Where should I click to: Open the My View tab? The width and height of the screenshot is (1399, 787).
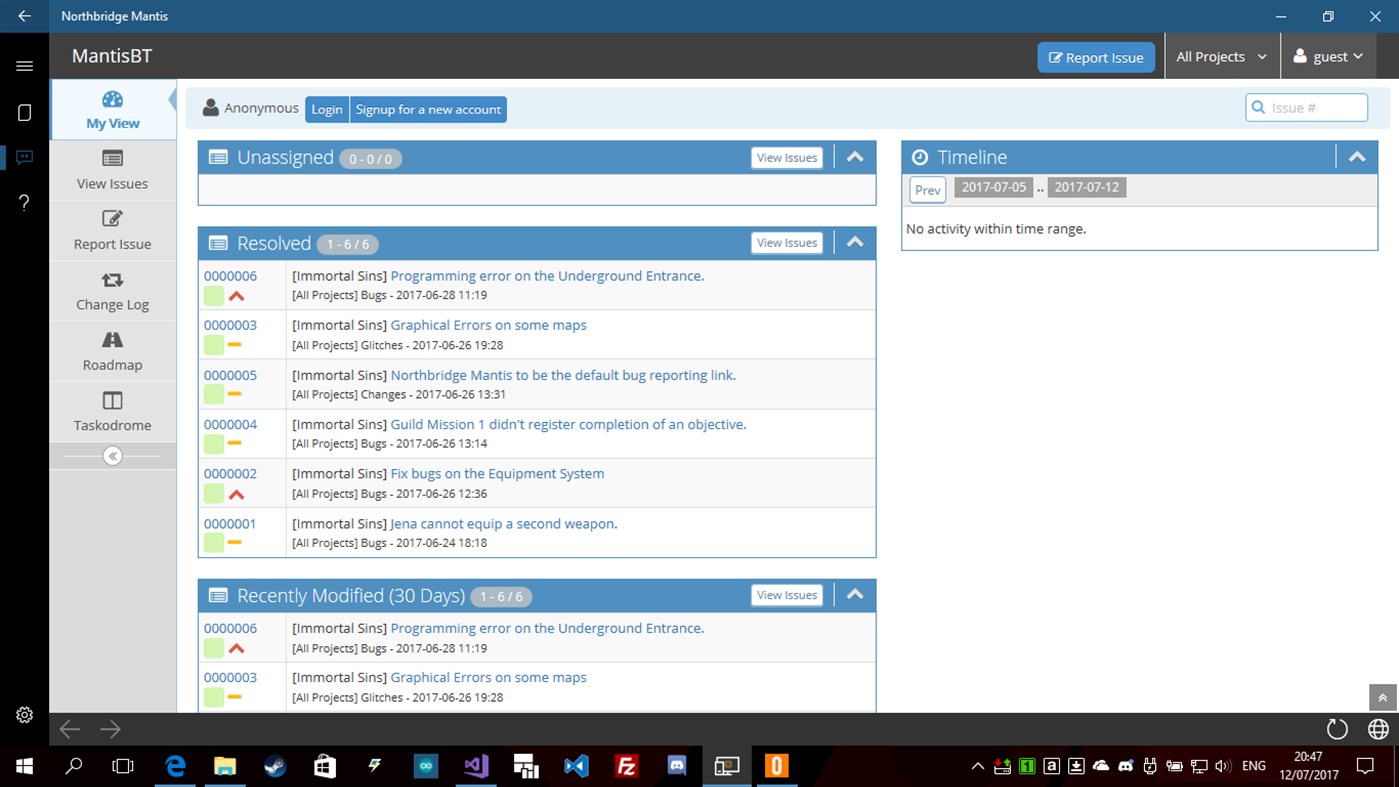tap(113, 110)
